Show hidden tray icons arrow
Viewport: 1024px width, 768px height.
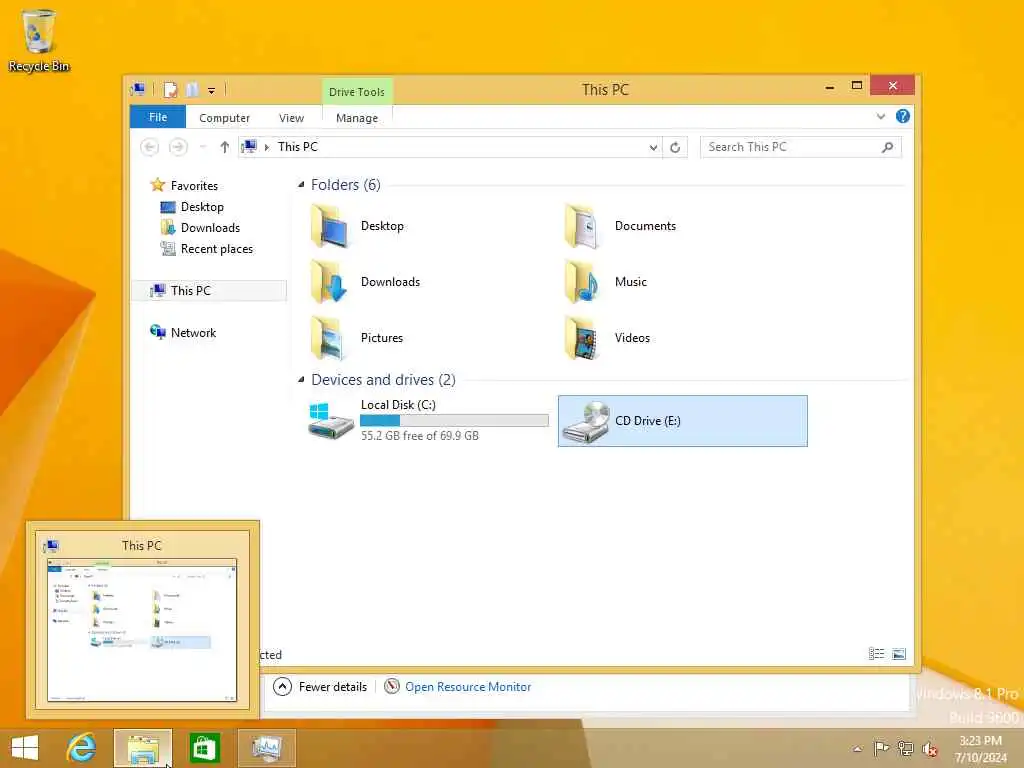[x=857, y=749]
